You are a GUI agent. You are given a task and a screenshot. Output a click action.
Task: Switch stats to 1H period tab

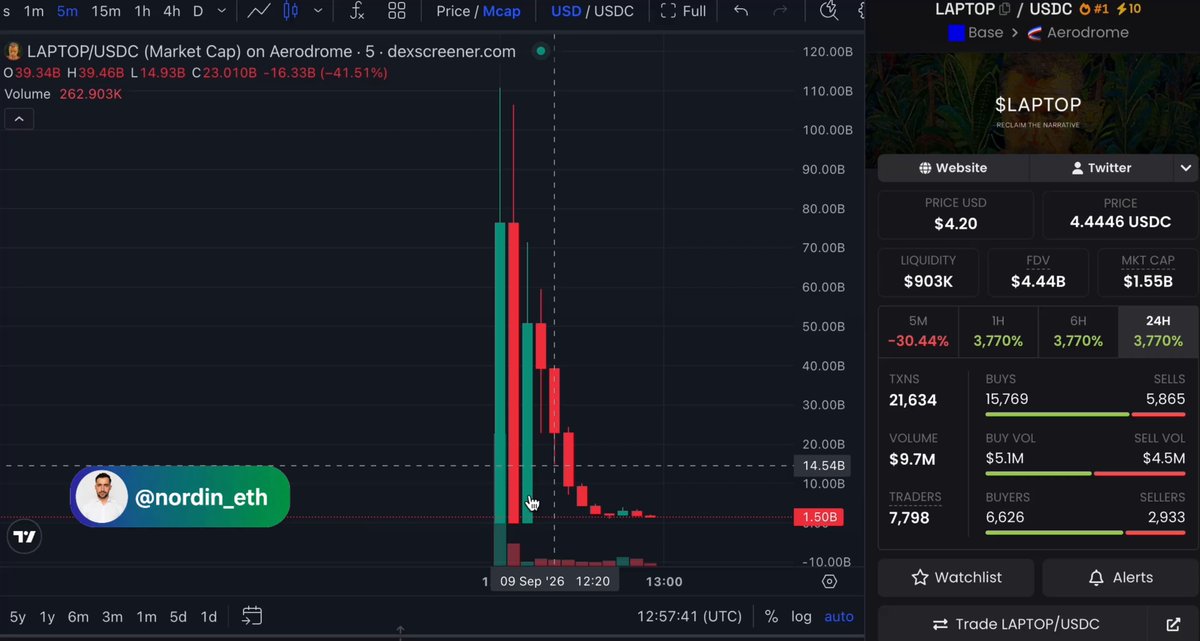tap(998, 331)
